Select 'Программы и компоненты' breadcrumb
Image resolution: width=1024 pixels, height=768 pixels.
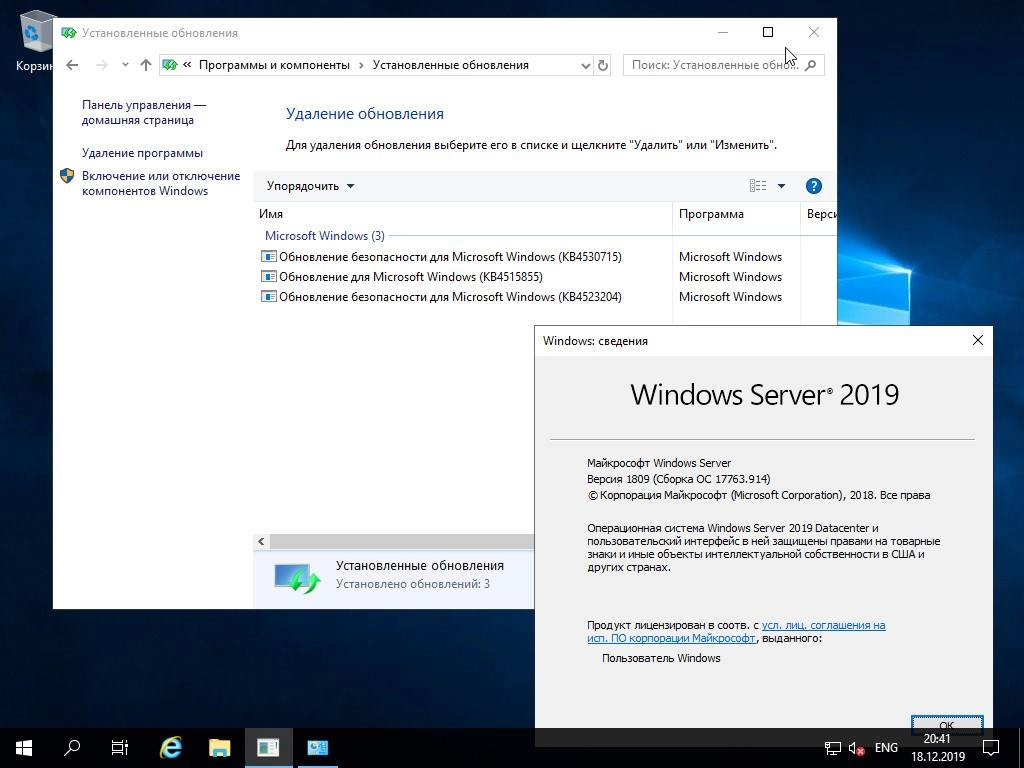click(274, 65)
